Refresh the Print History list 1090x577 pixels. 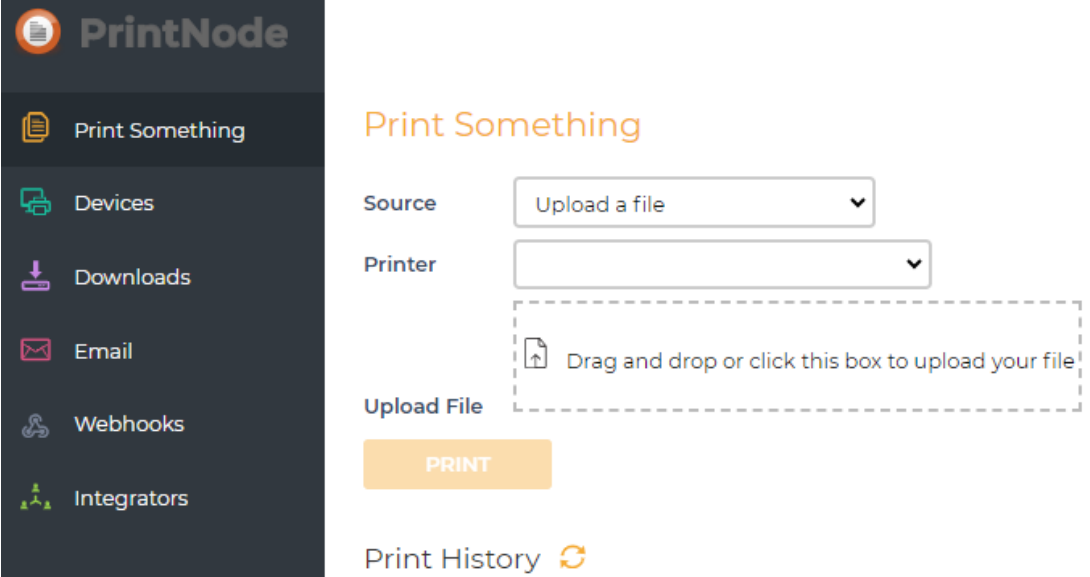[x=572, y=557]
